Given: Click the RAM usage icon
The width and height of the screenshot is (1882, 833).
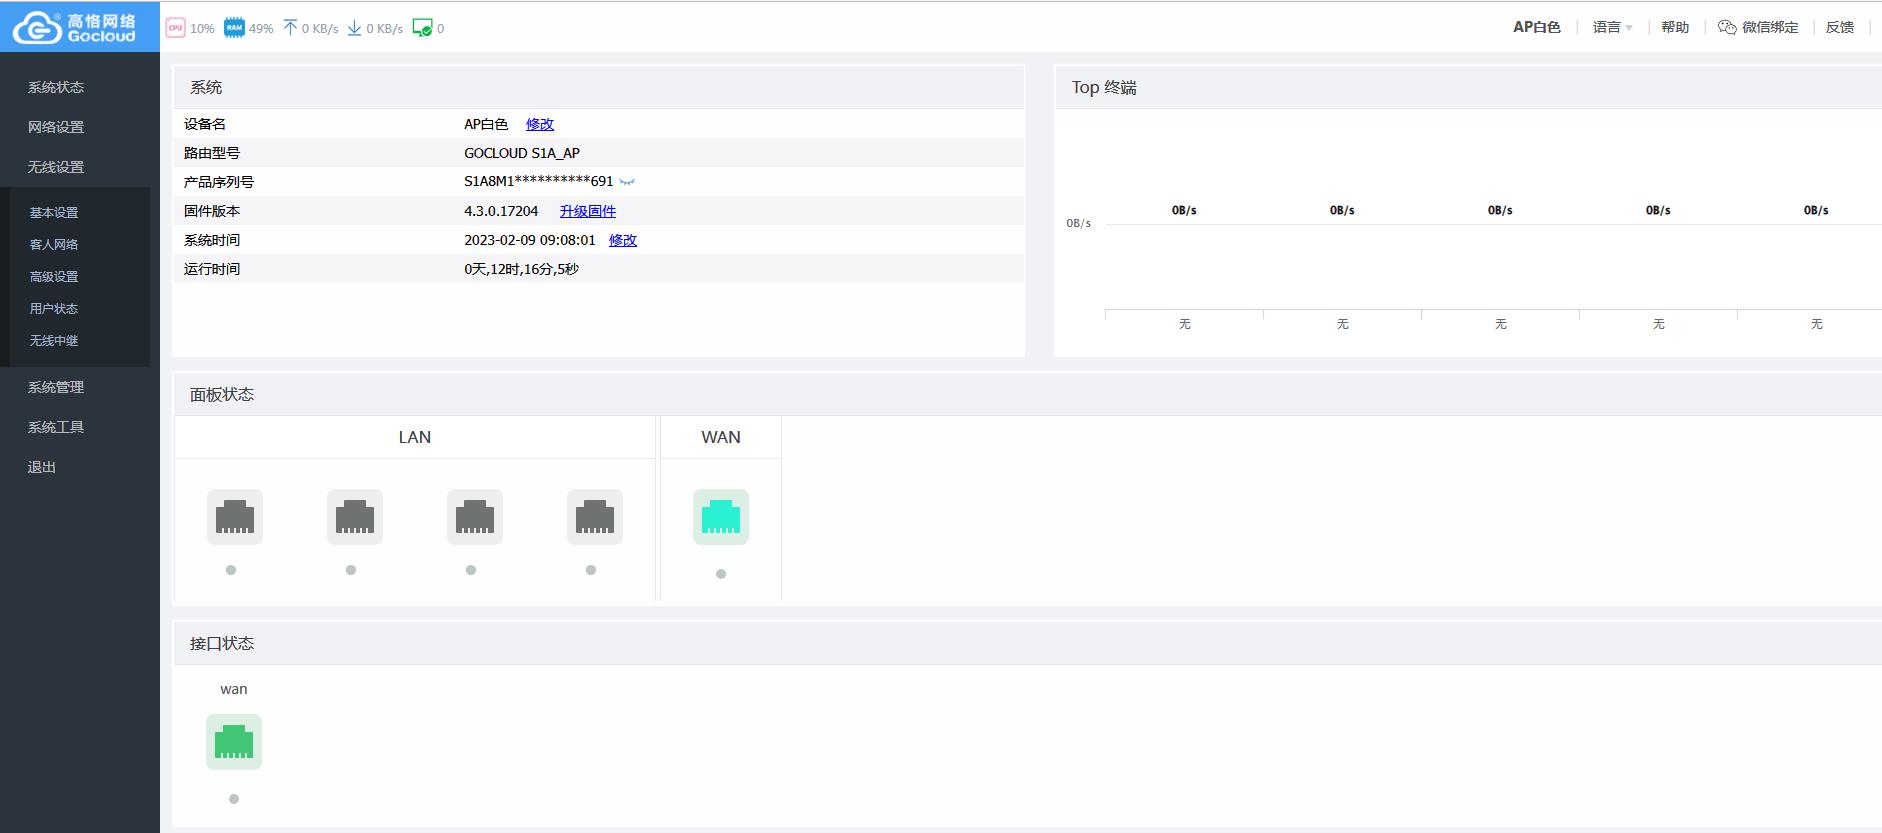Looking at the screenshot, I should coord(234,28).
